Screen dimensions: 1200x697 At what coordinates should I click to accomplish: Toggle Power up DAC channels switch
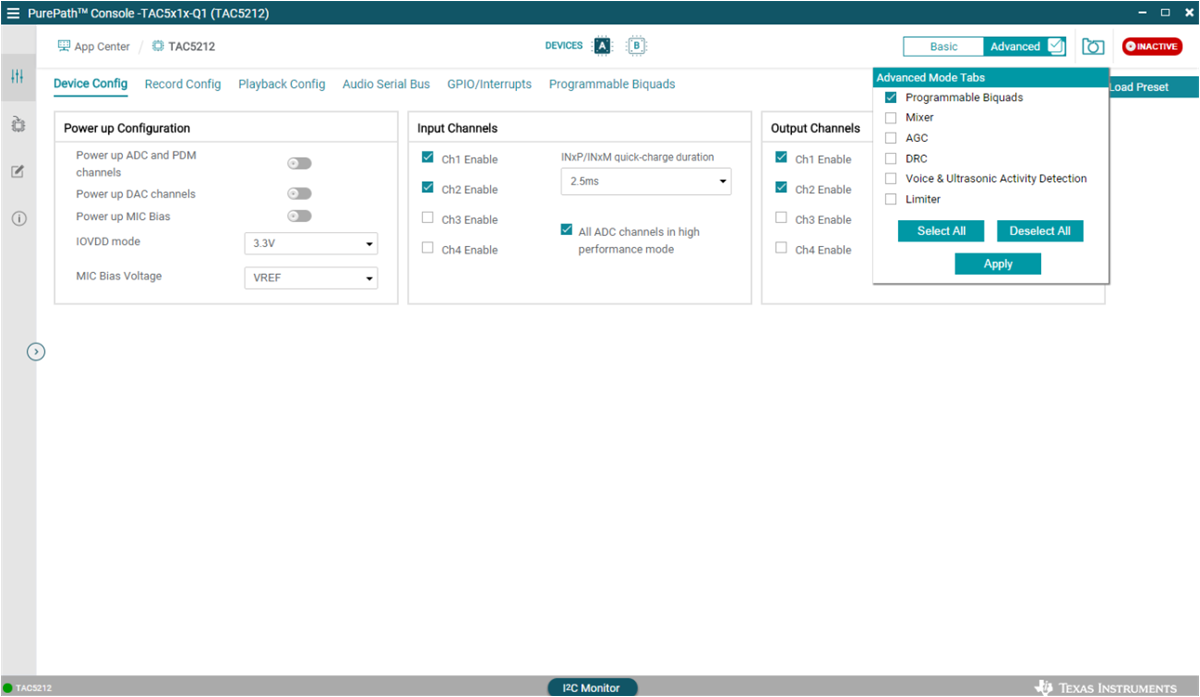(299, 194)
